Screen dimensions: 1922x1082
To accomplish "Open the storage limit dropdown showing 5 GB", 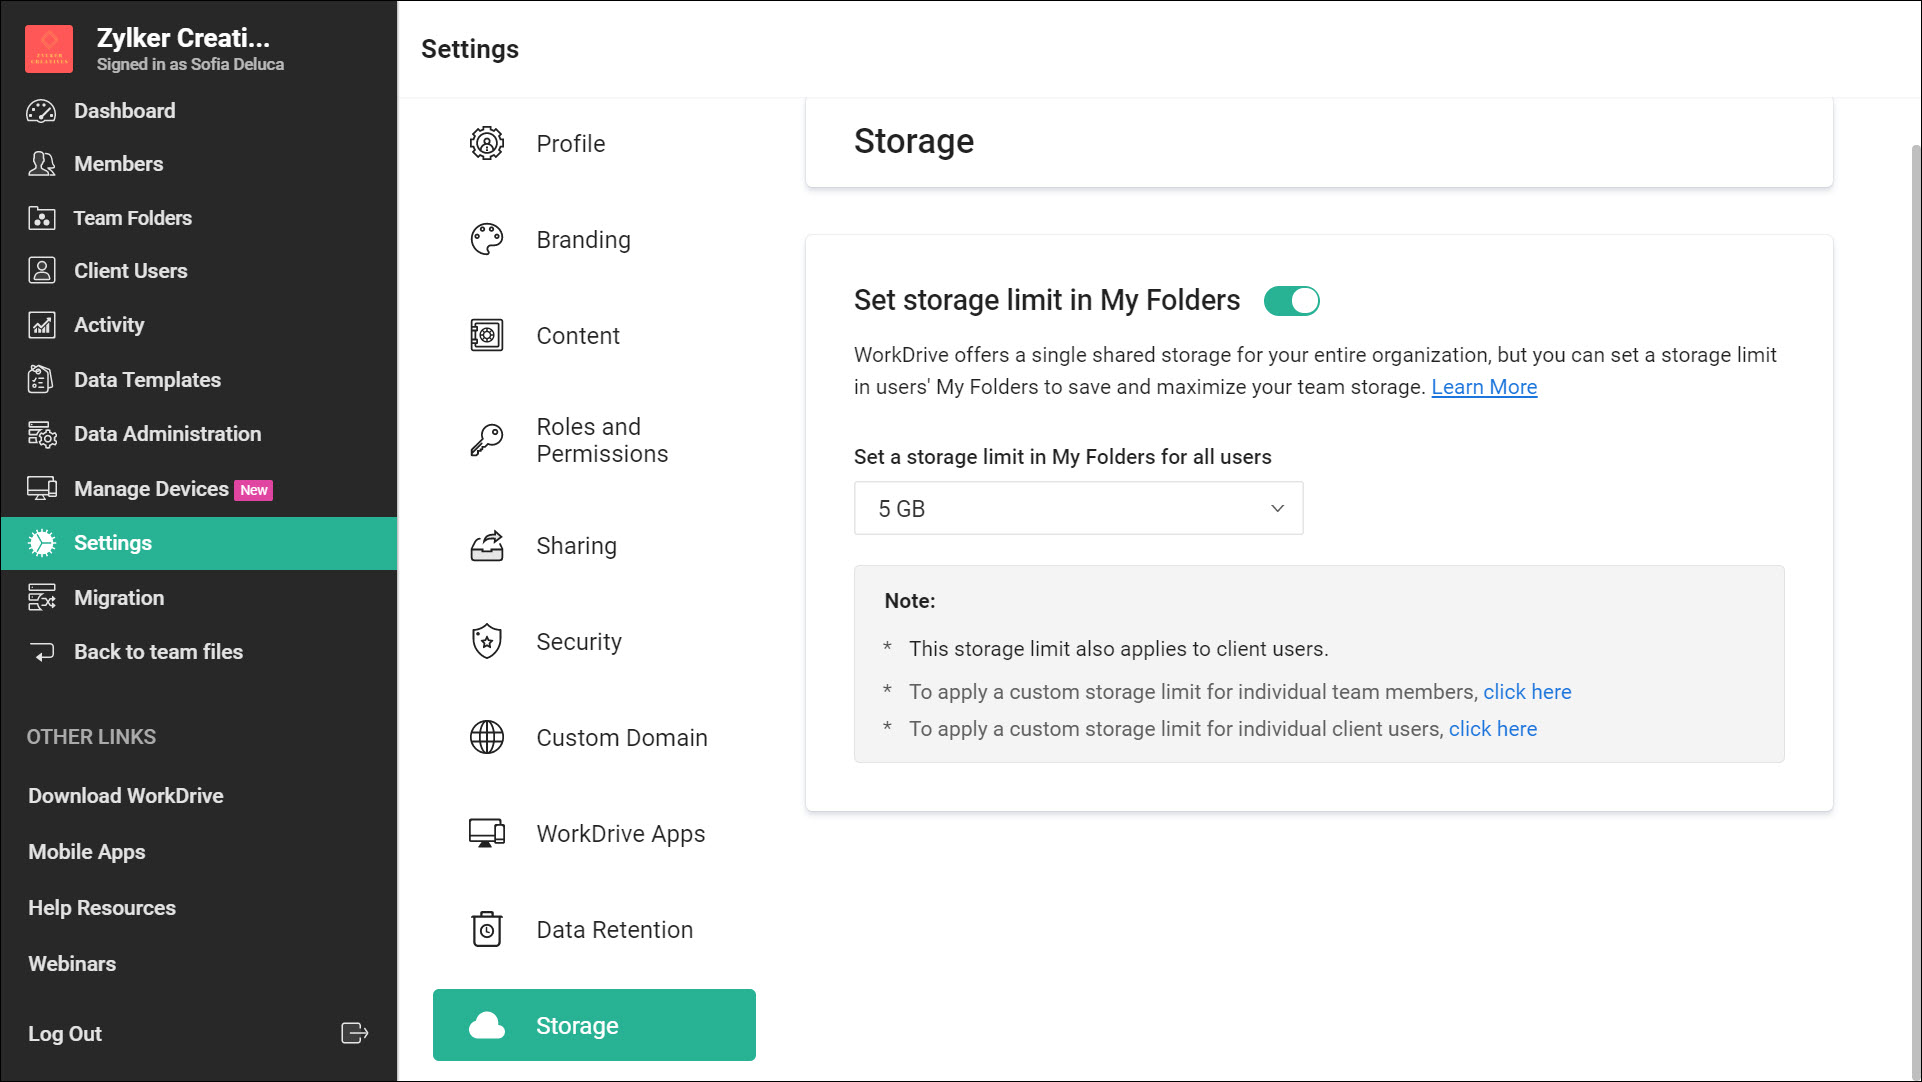I will pyautogui.click(x=1078, y=508).
